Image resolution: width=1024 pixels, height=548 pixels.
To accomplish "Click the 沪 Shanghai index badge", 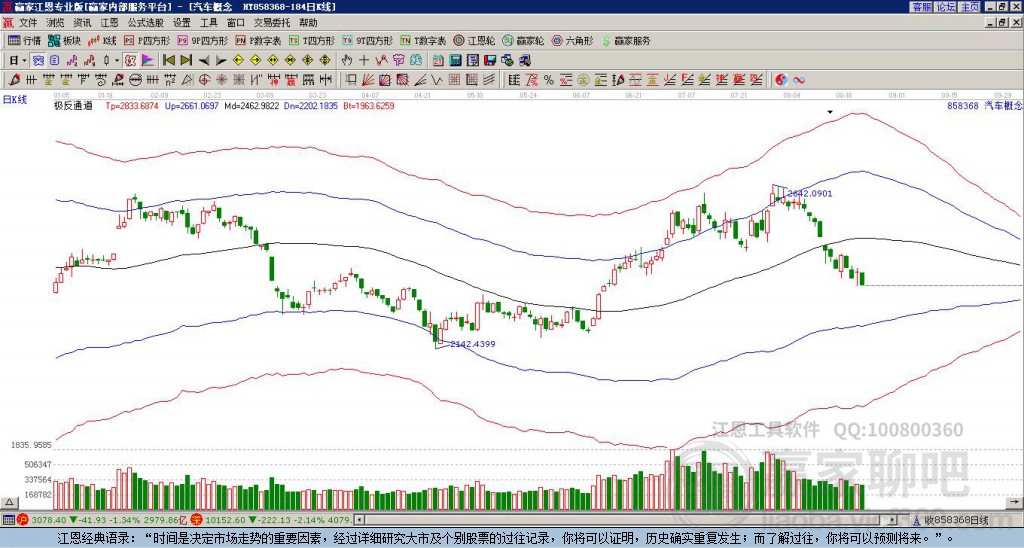I will (x=22, y=520).
